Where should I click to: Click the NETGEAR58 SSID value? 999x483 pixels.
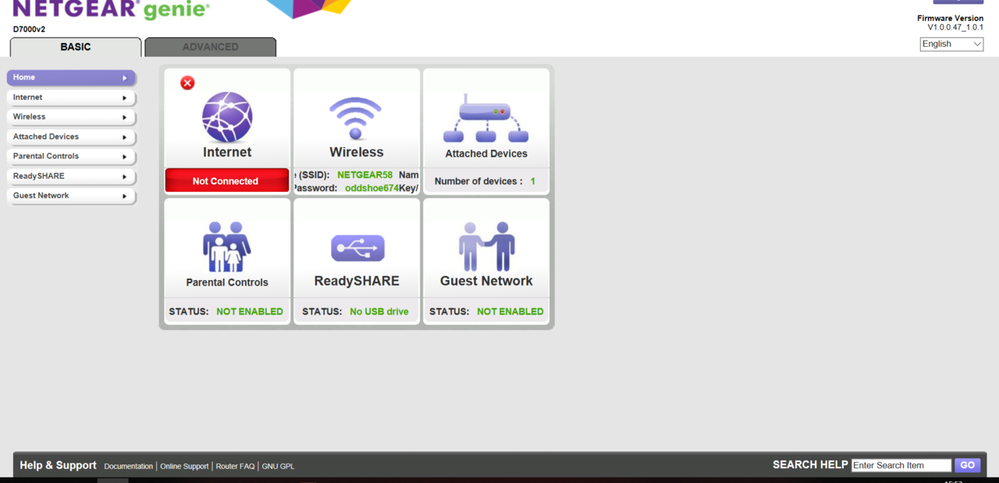coord(365,175)
